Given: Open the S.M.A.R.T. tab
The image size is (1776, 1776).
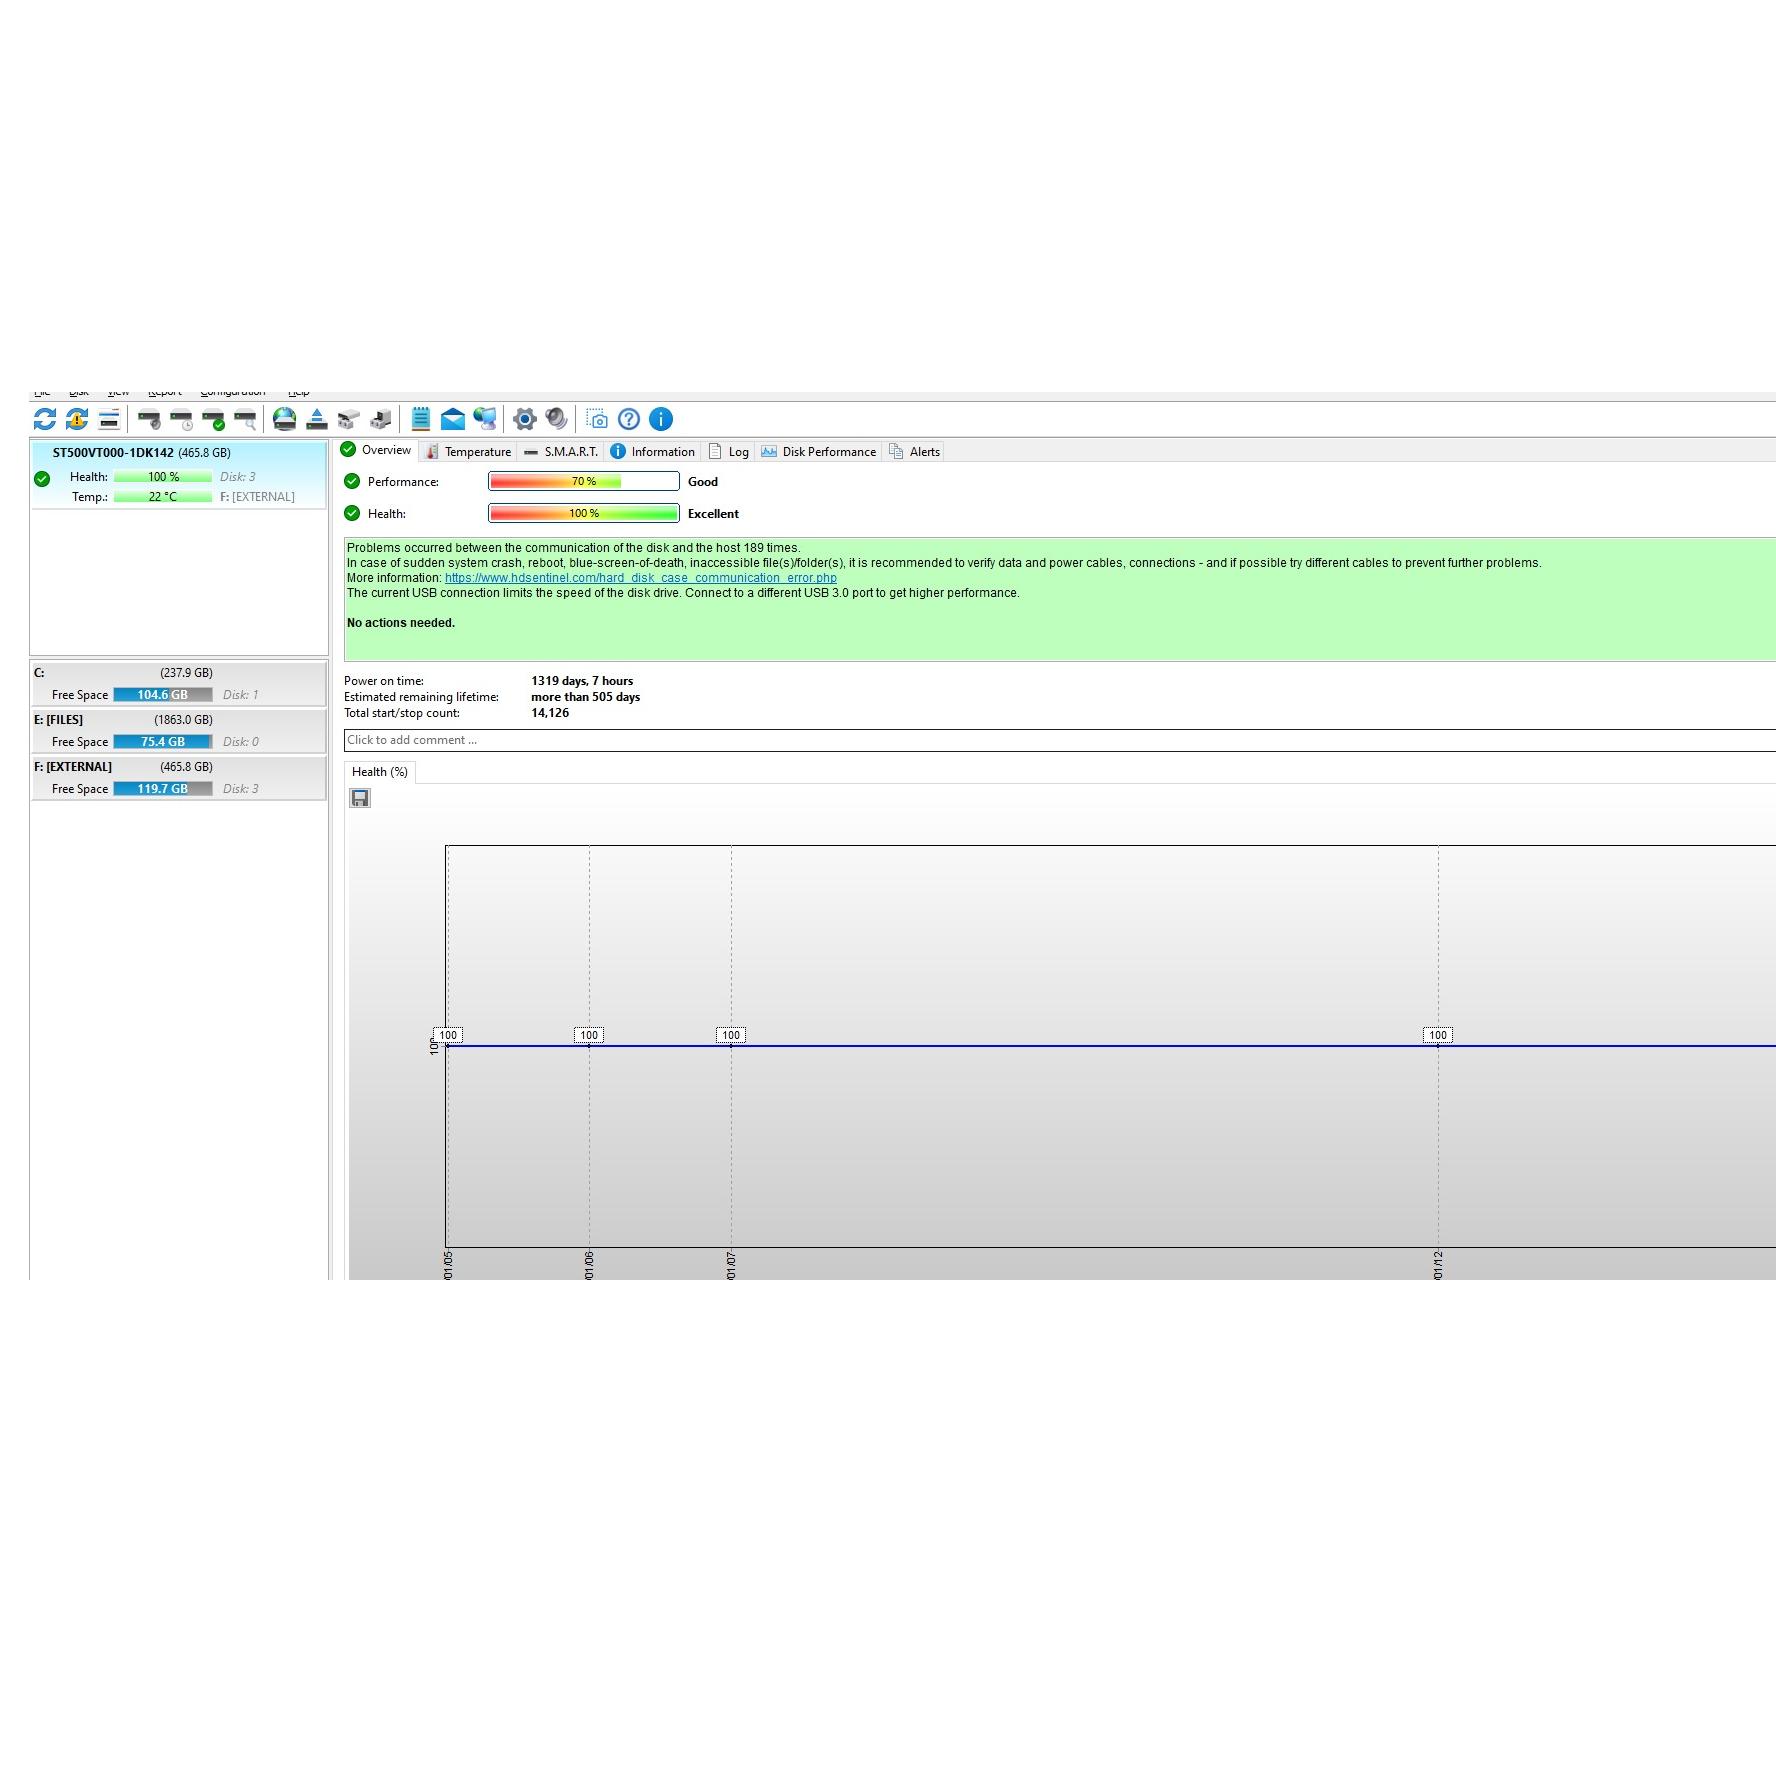Looking at the screenshot, I should pyautogui.click(x=561, y=452).
